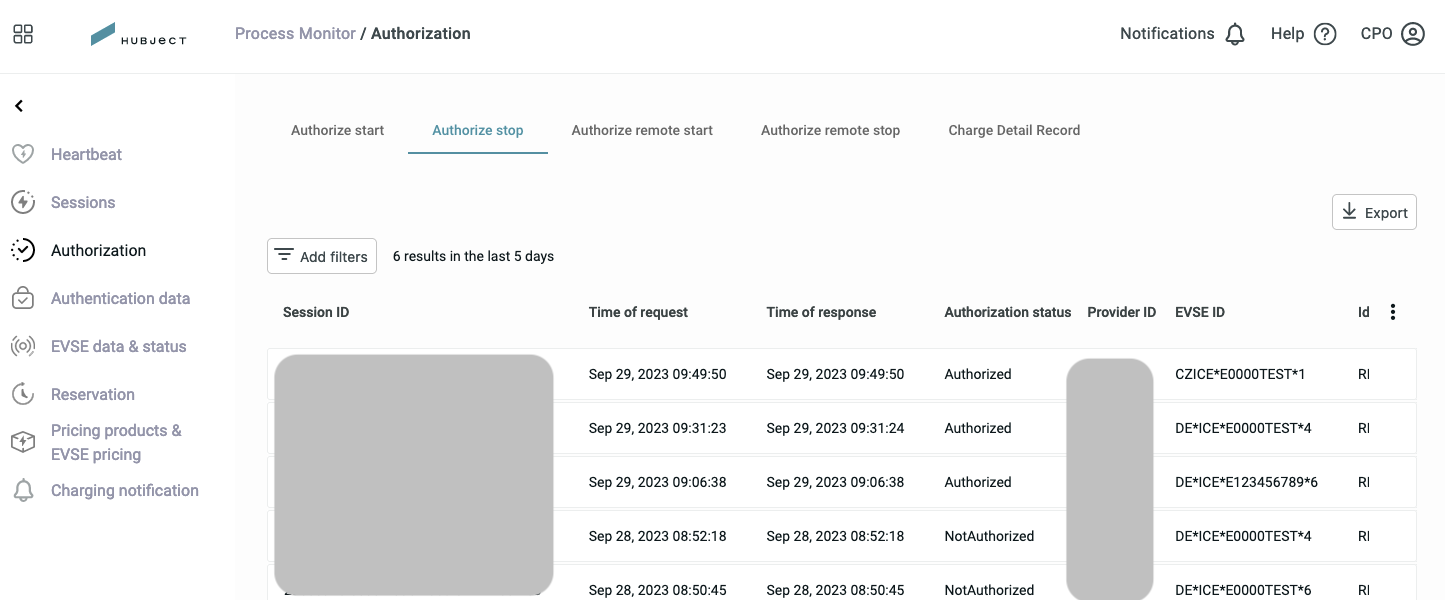
Task: Open the table column options menu
Action: tap(1393, 312)
